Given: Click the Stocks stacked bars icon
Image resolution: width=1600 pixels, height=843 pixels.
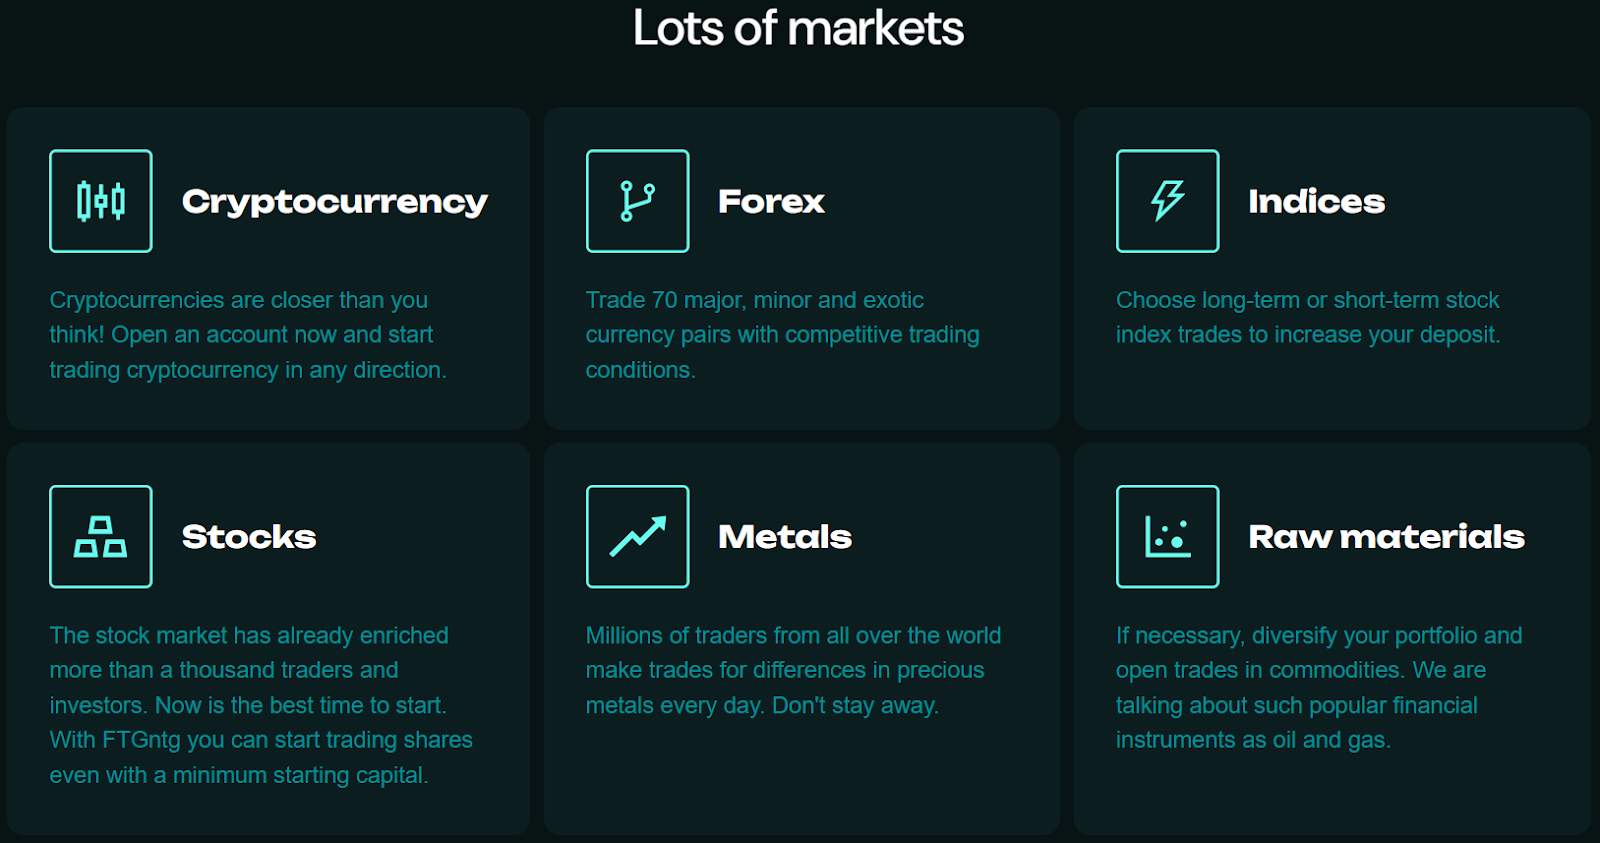Looking at the screenshot, I should [x=101, y=537].
